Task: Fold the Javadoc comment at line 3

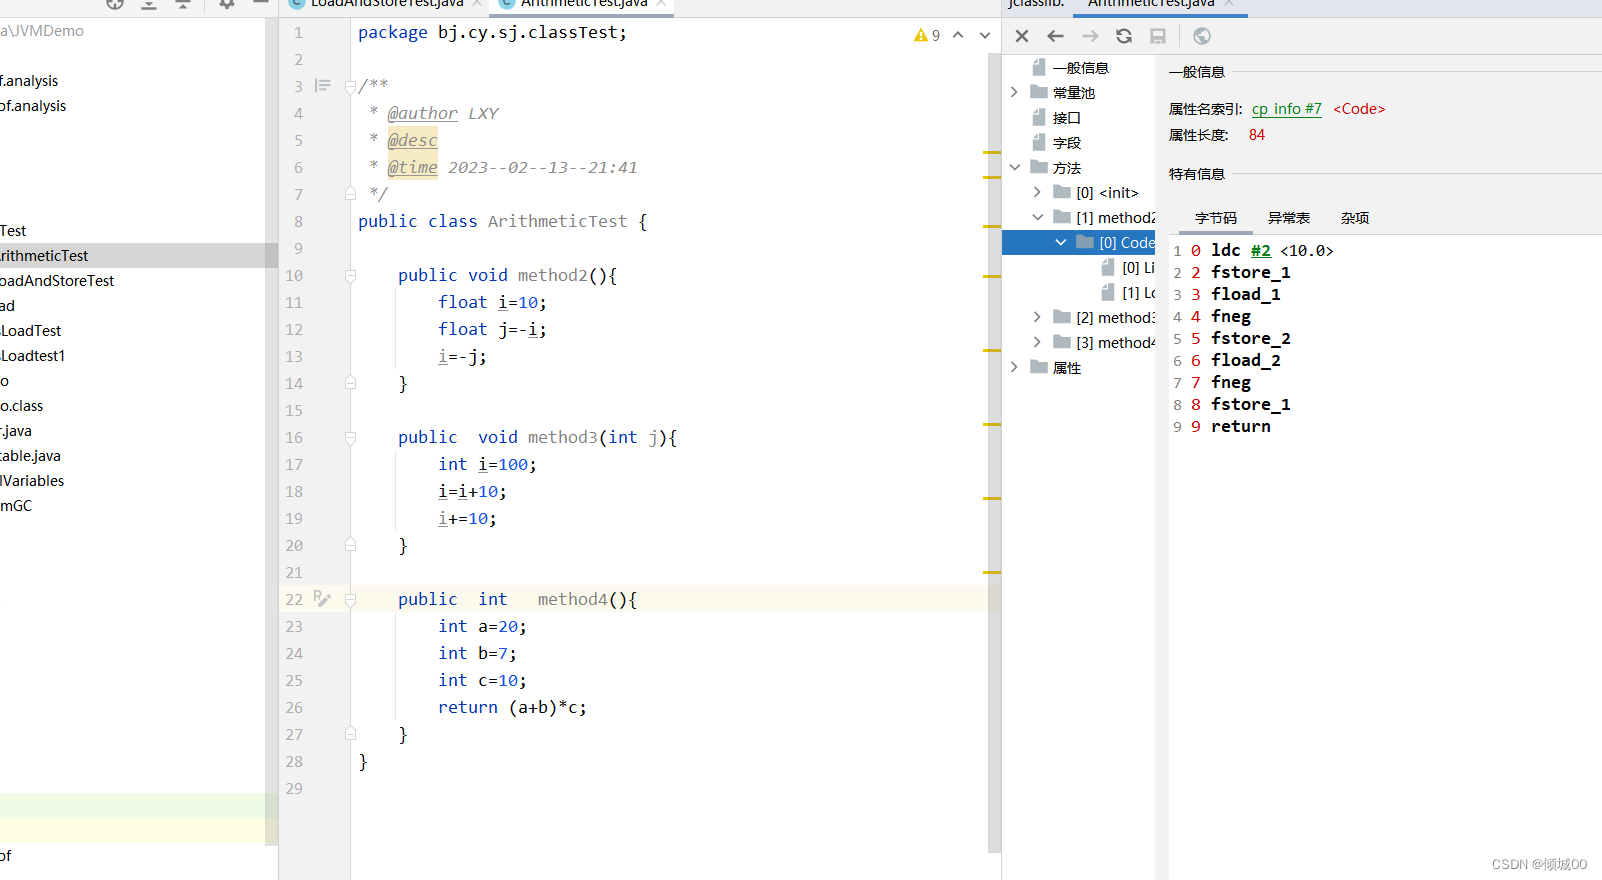Action: [x=350, y=86]
